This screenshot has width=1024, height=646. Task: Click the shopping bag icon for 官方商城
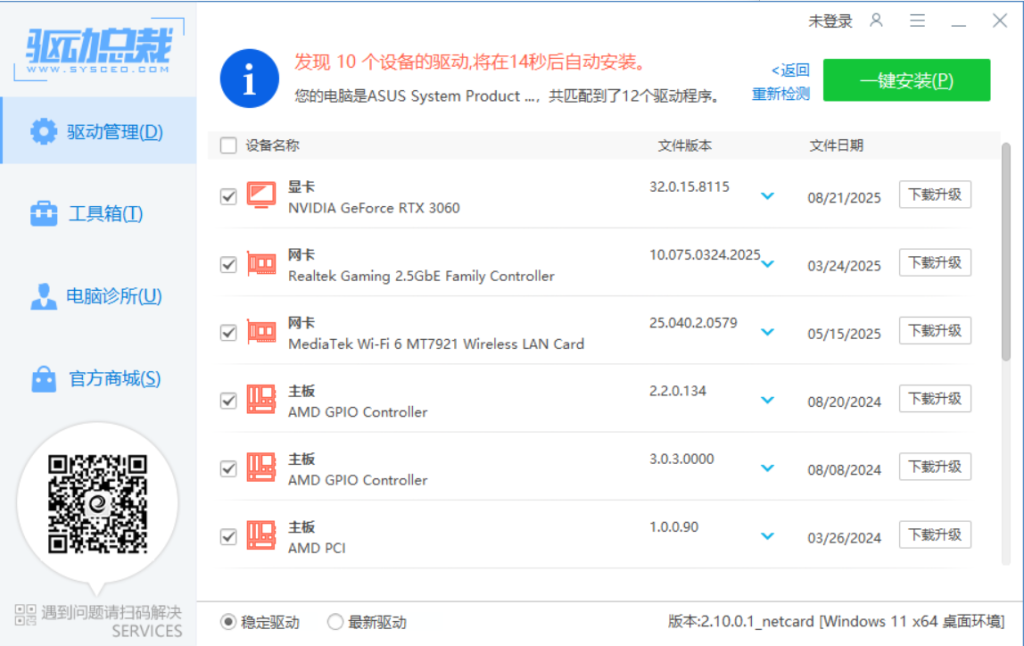[x=44, y=379]
